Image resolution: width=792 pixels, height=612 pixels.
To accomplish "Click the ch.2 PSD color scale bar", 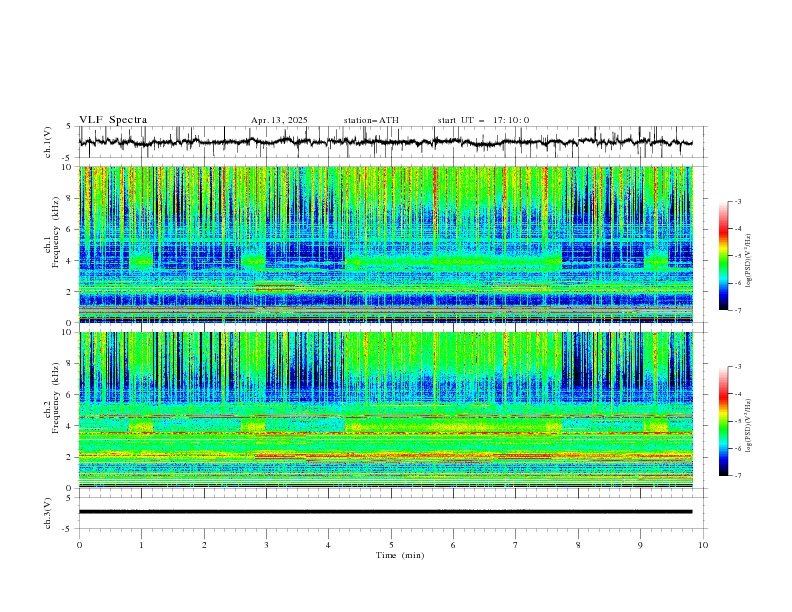I will pyautogui.click(x=723, y=421).
